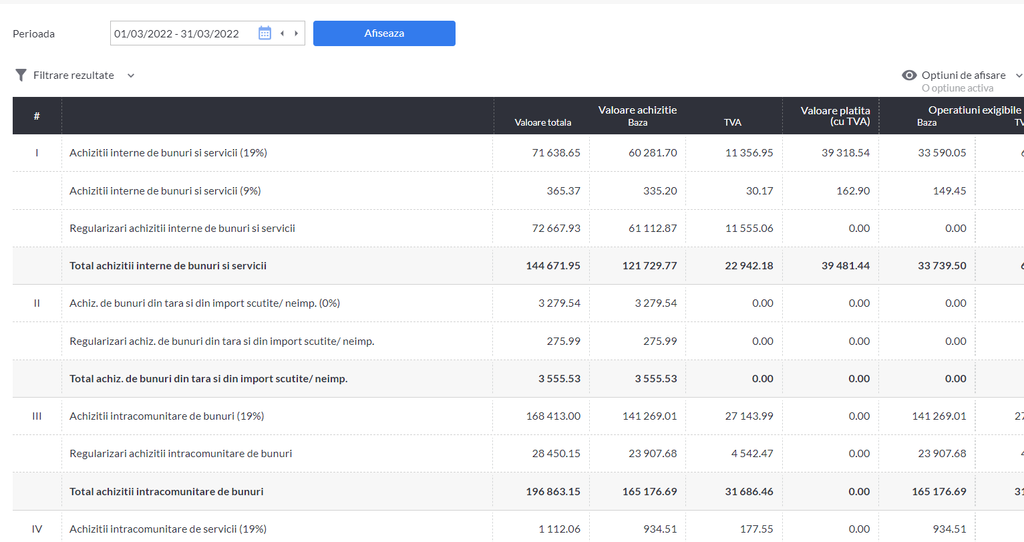Click value 72 667.93
Screen dimensions: 1024x542
coord(556,229)
